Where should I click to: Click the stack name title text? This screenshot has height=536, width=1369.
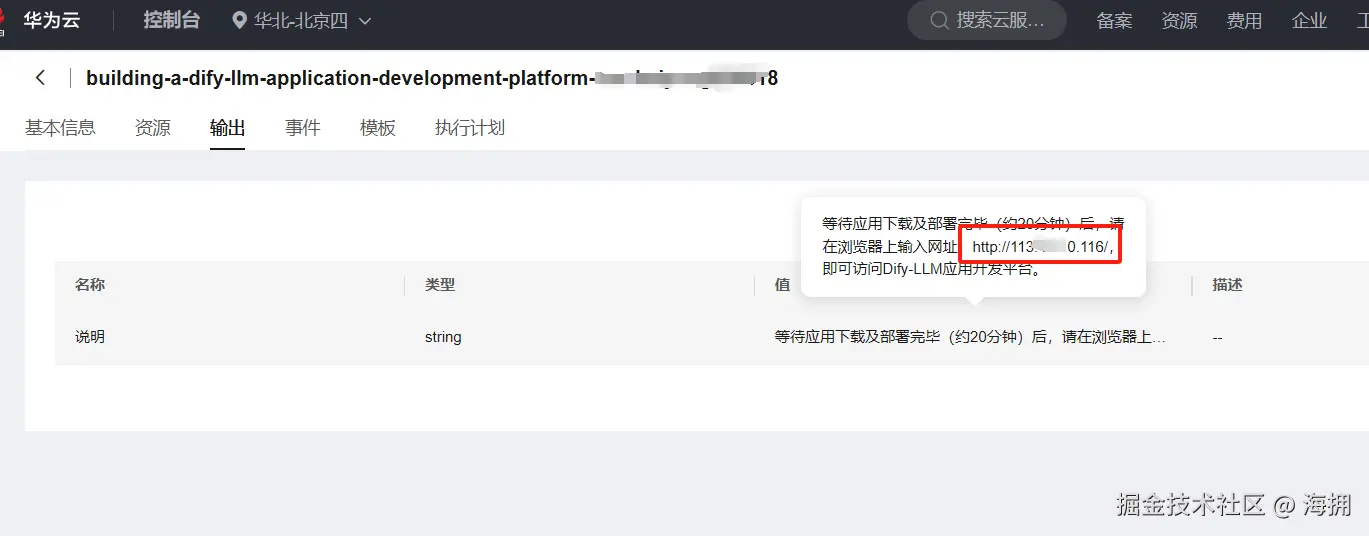coord(432,78)
